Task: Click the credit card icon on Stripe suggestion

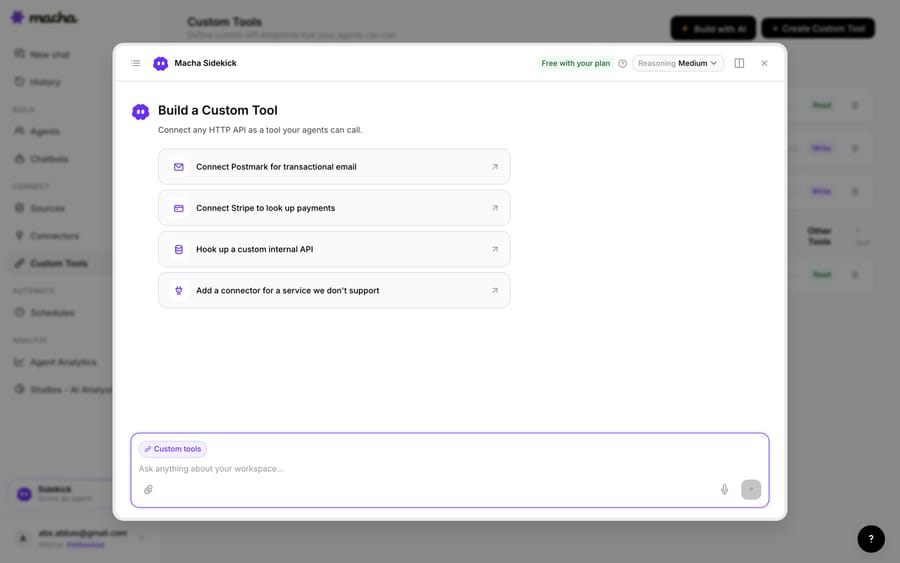Action: [x=179, y=208]
